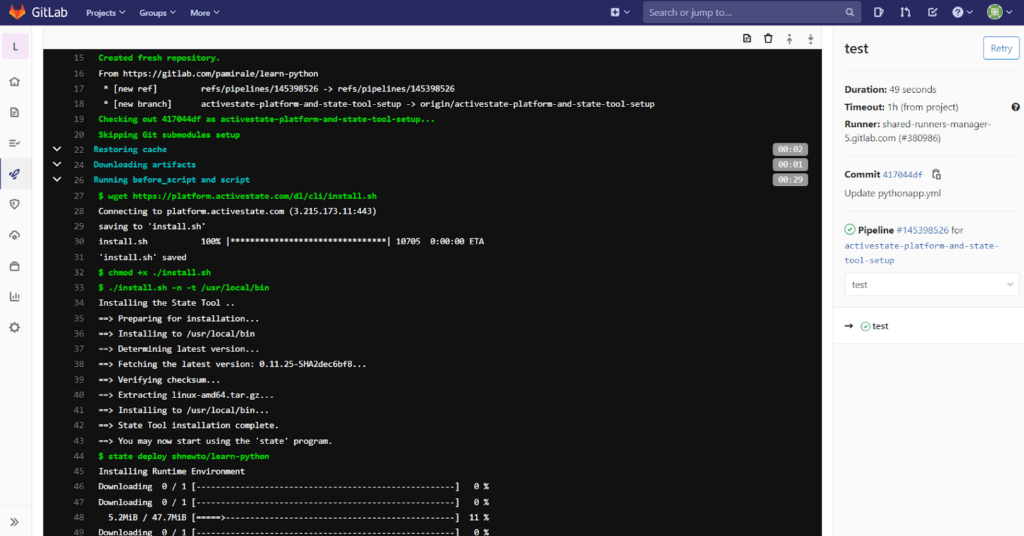Collapse Running before_script and script section
The width and height of the screenshot is (1024, 536).
[57, 180]
